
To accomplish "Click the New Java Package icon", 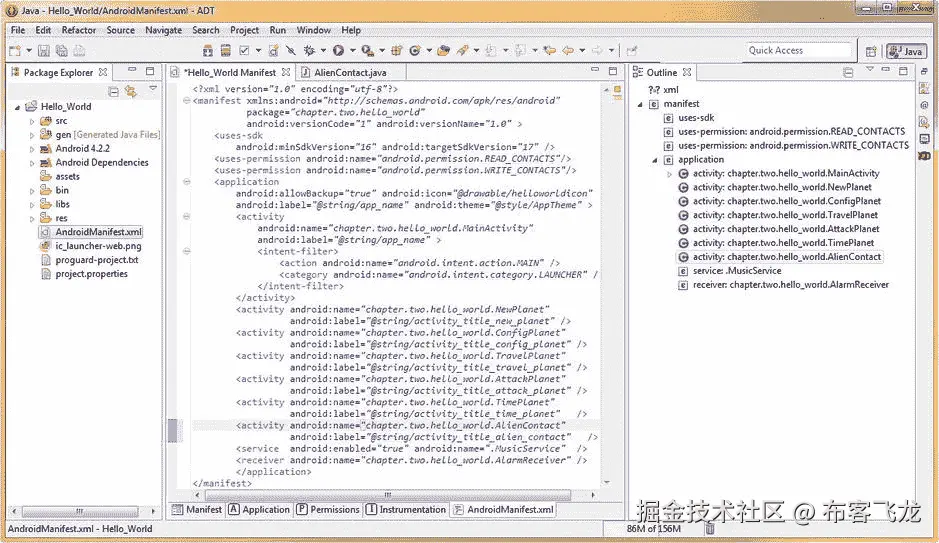I will point(396,51).
